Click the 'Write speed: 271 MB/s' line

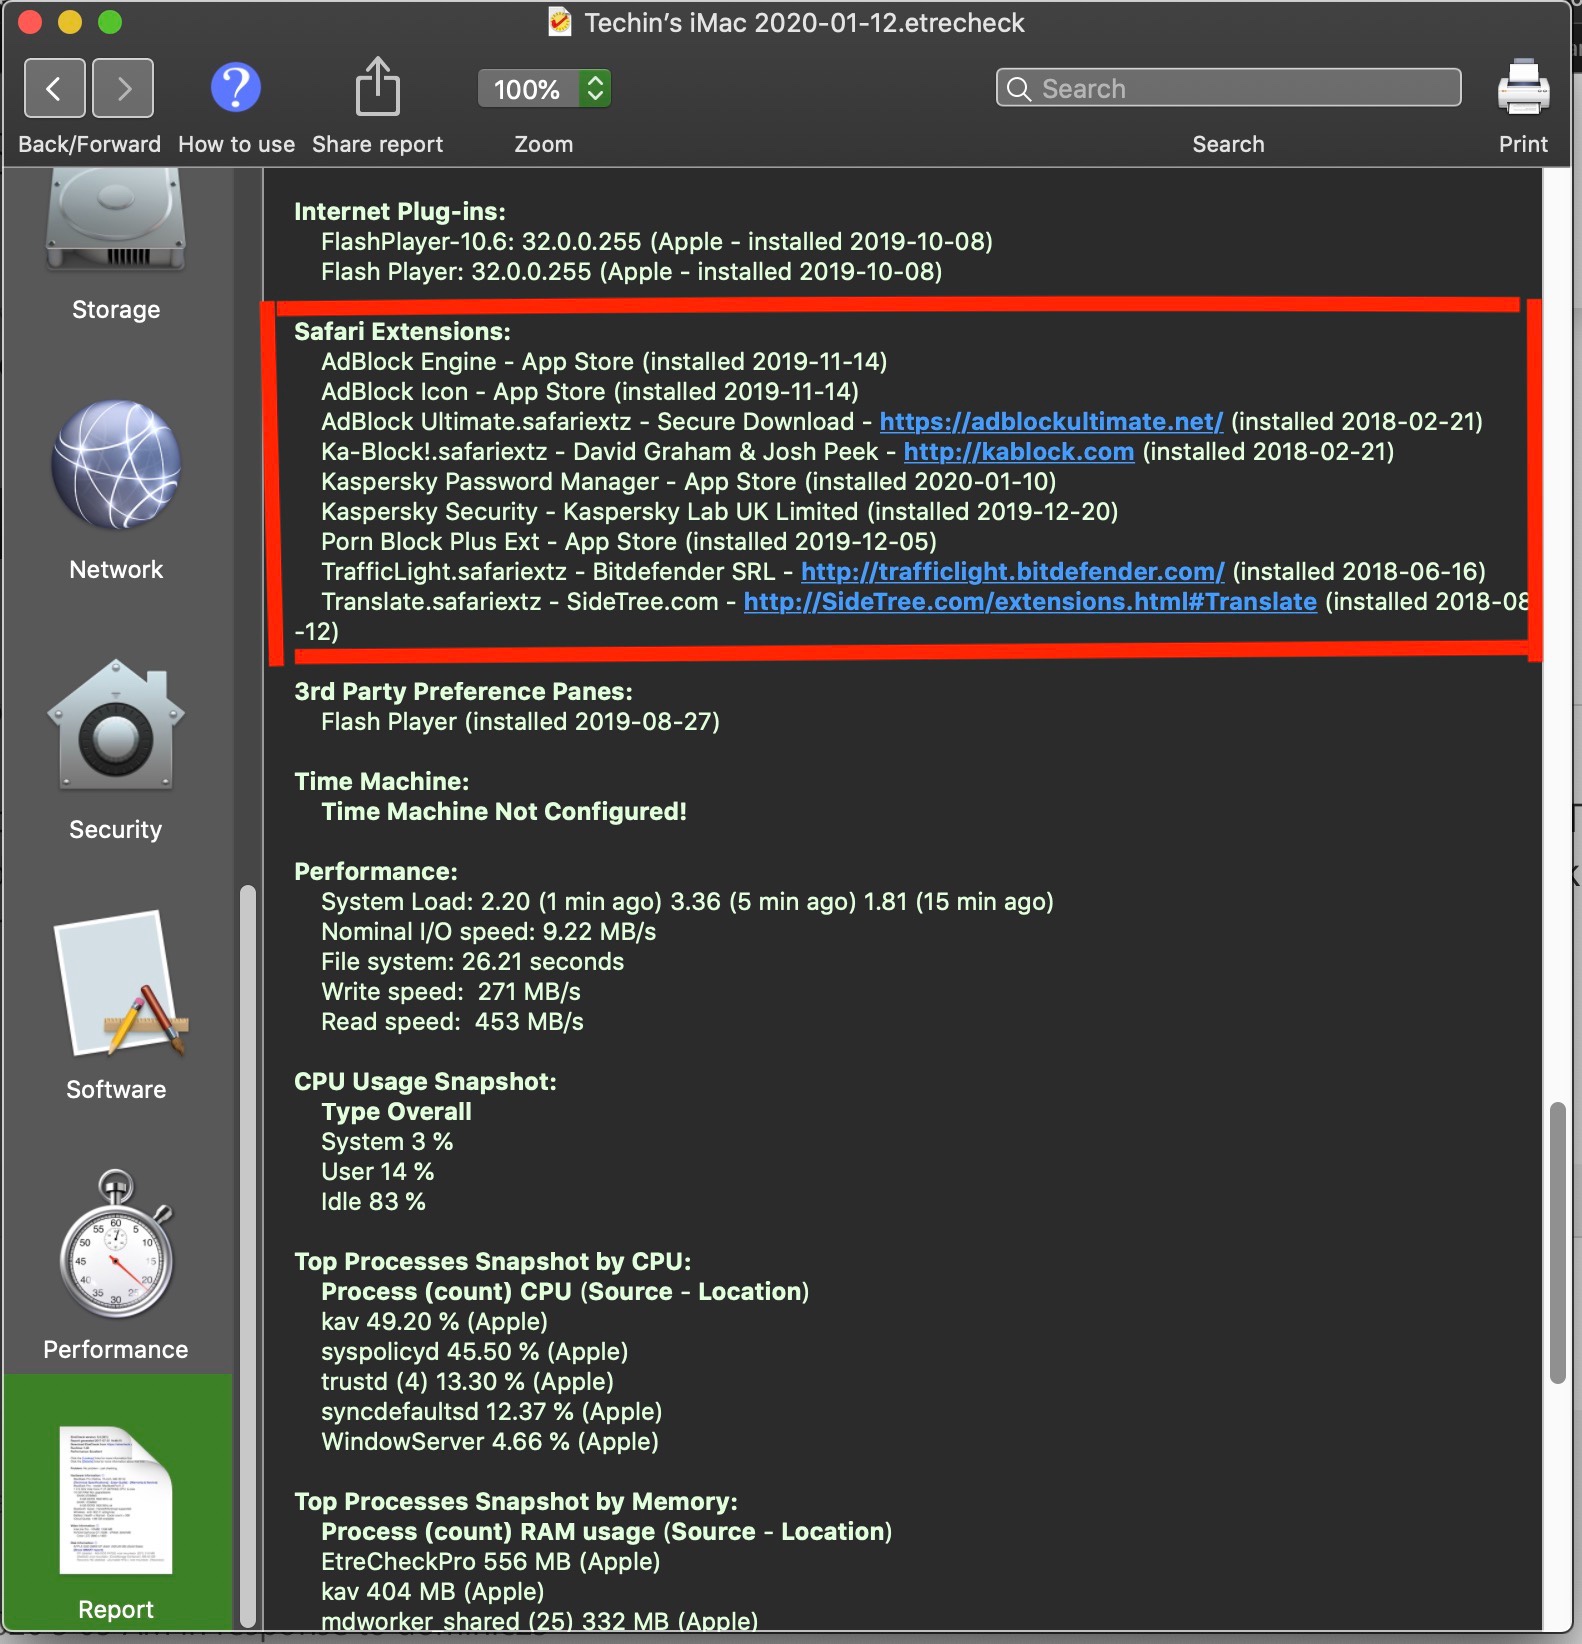click(450, 992)
